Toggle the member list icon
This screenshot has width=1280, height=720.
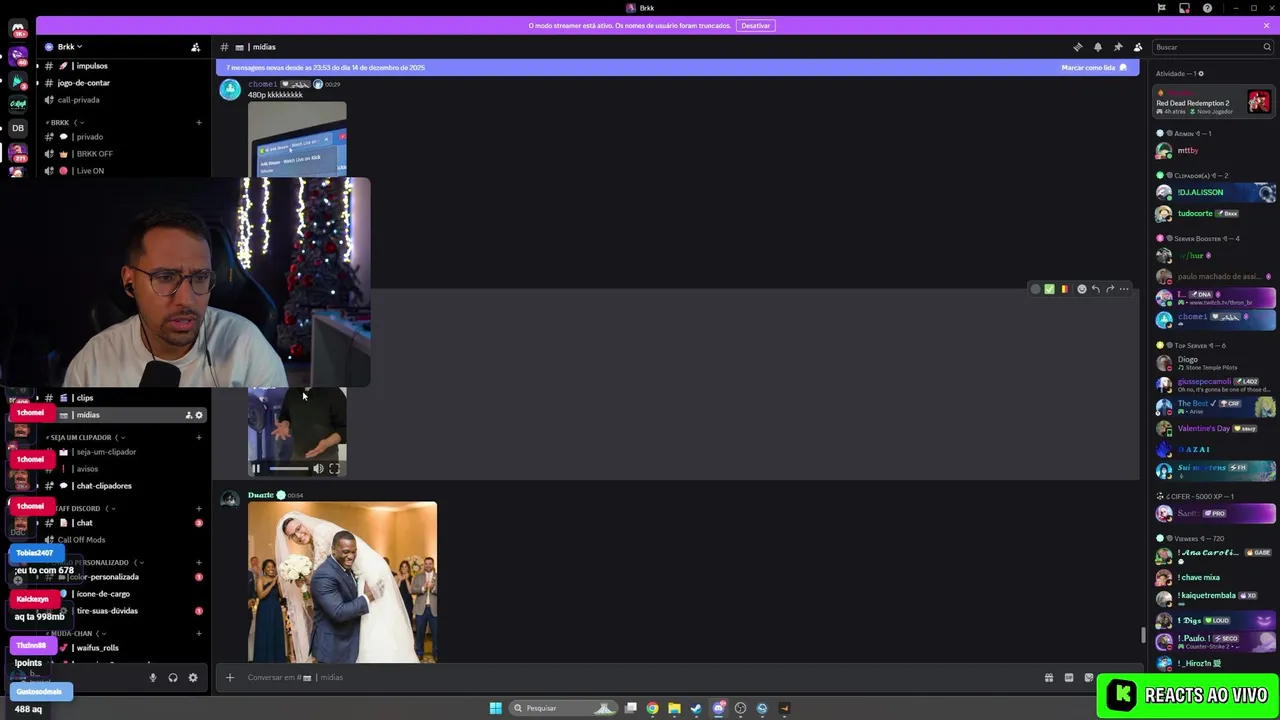pos(1138,47)
